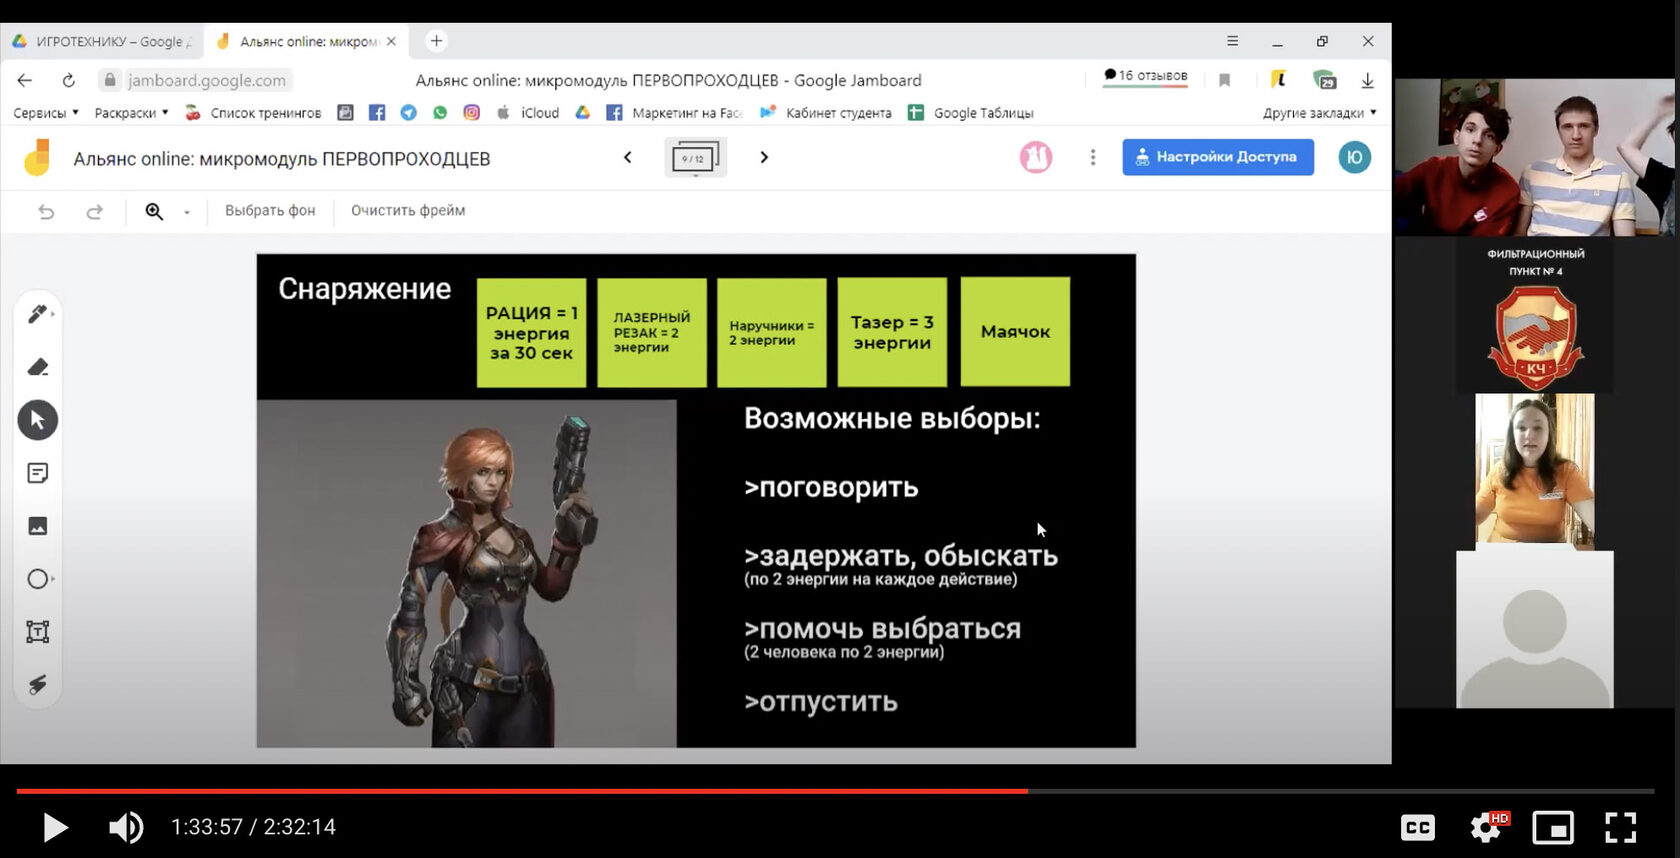The width and height of the screenshot is (1680, 858).
Task: Open the Ю account avatar
Action: pos(1354,157)
